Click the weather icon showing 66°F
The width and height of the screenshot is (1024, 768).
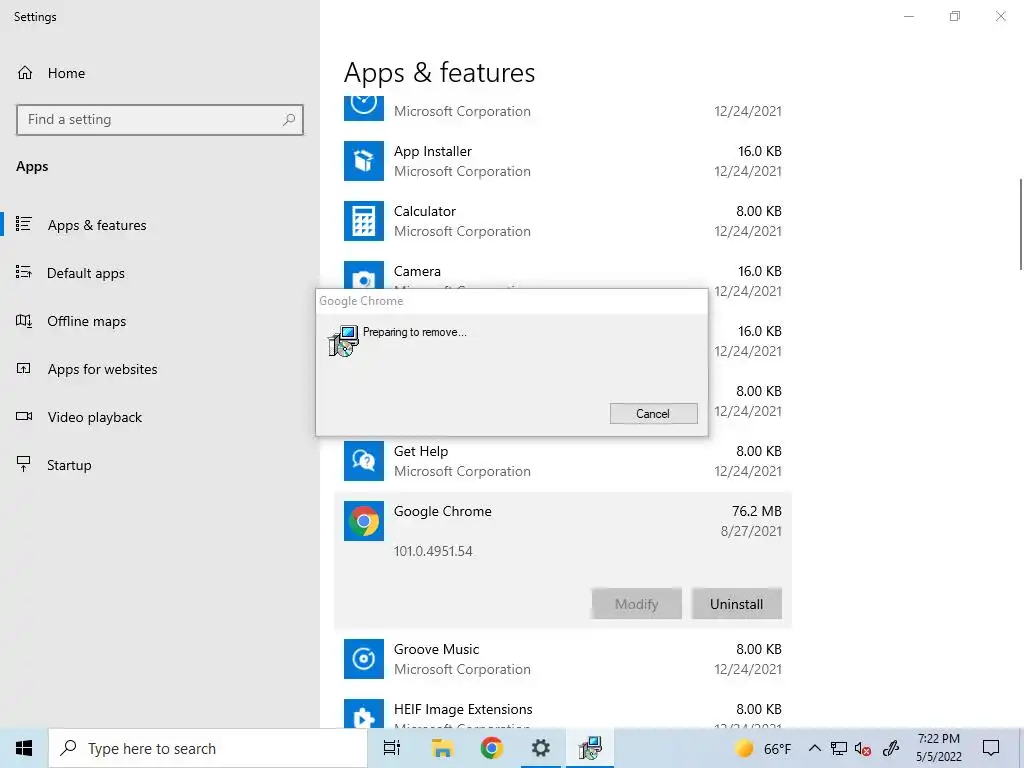tap(744, 748)
